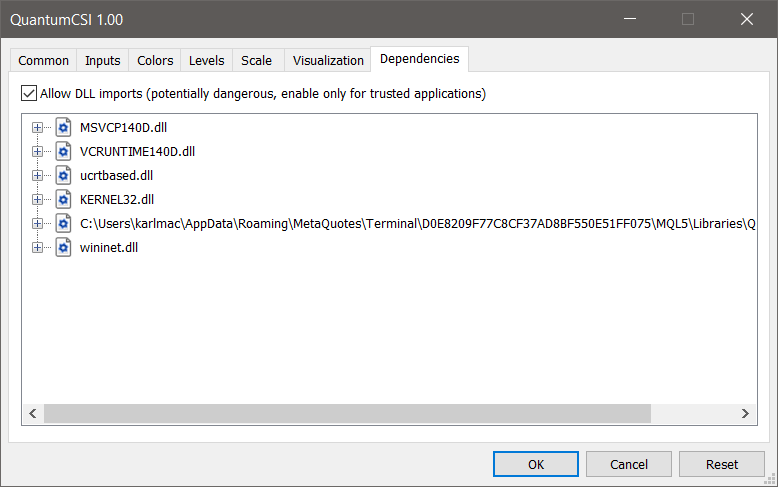Screen dimensions: 778x487
Task: Expand the wininet.dll tree node
Action: [x=37, y=248]
